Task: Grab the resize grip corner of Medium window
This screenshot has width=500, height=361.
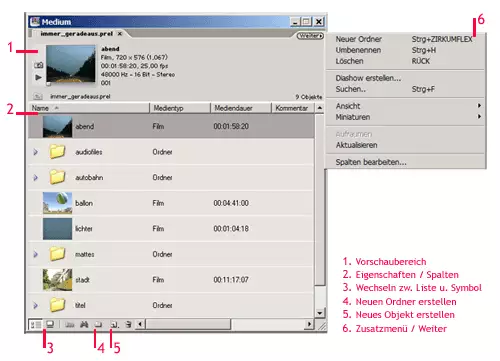Action: pyautogui.click(x=322, y=326)
